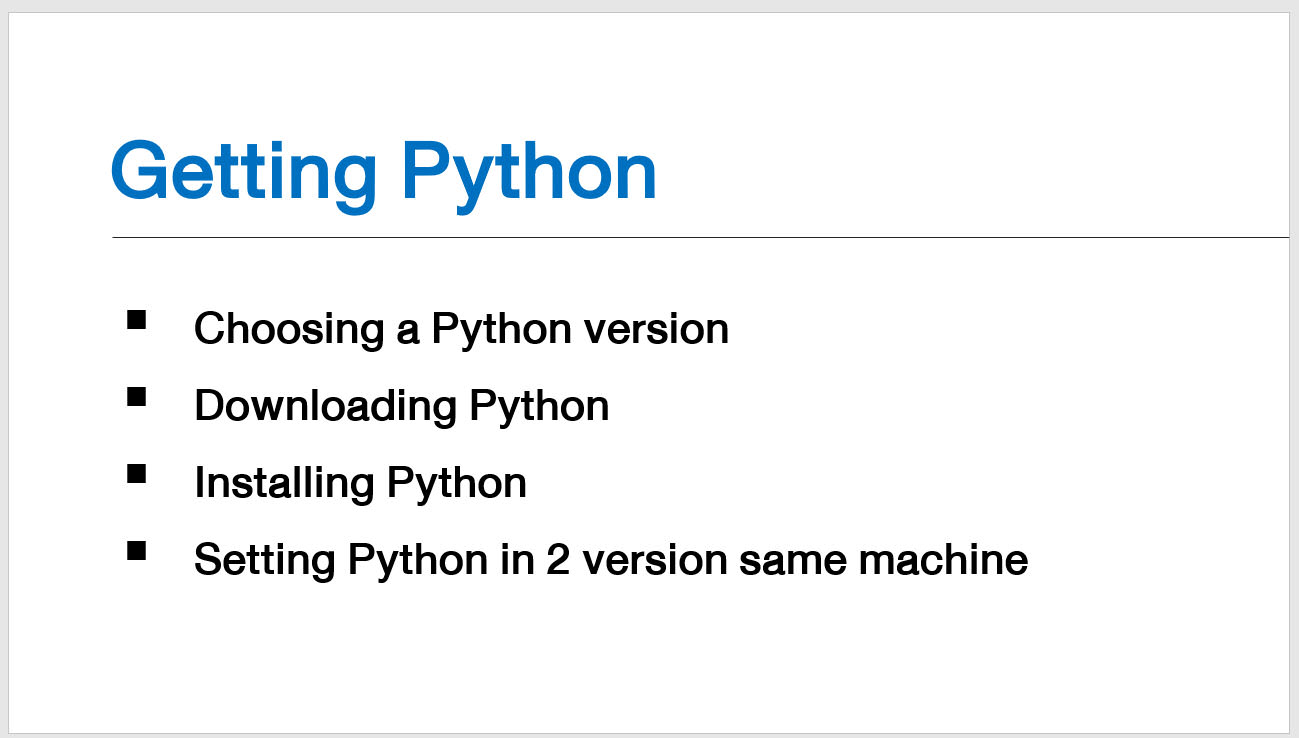Select the horizontal divider line under the title
This screenshot has height=738, width=1299.
701,237
